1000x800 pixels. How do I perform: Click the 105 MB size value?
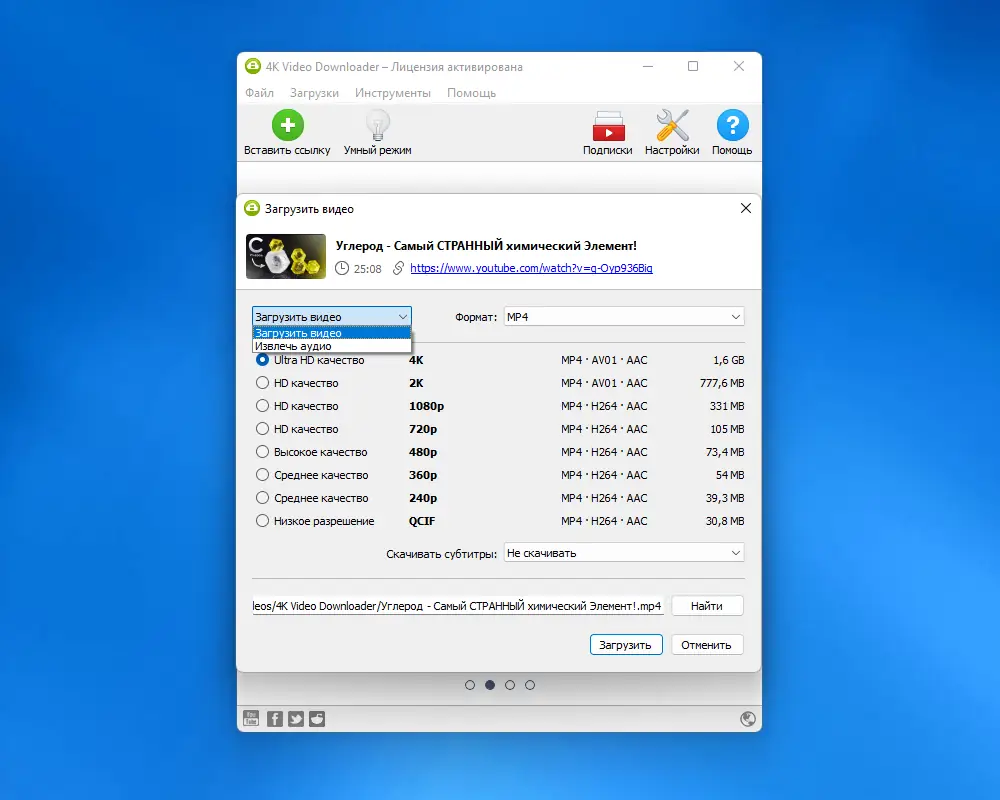tap(727, 429)
